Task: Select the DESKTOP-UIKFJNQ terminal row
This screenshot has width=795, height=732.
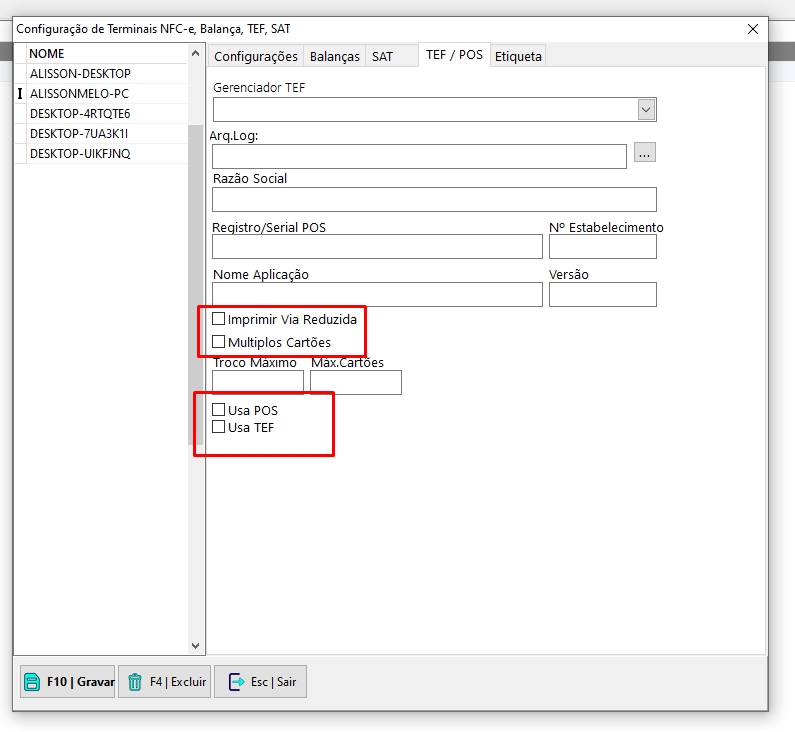Action: coord(80,154)
